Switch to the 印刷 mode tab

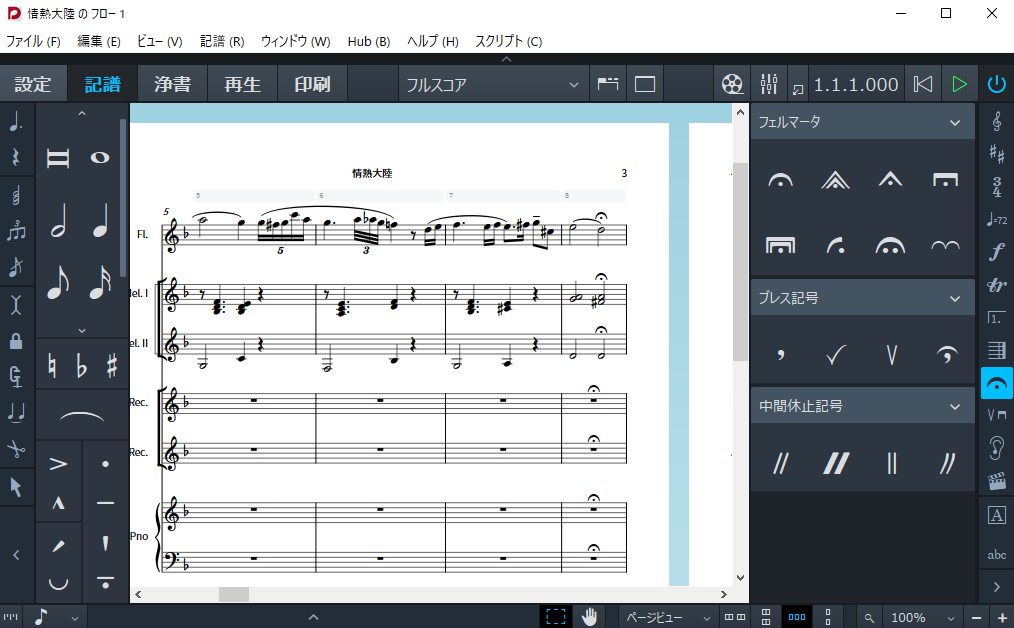point(312,84)
